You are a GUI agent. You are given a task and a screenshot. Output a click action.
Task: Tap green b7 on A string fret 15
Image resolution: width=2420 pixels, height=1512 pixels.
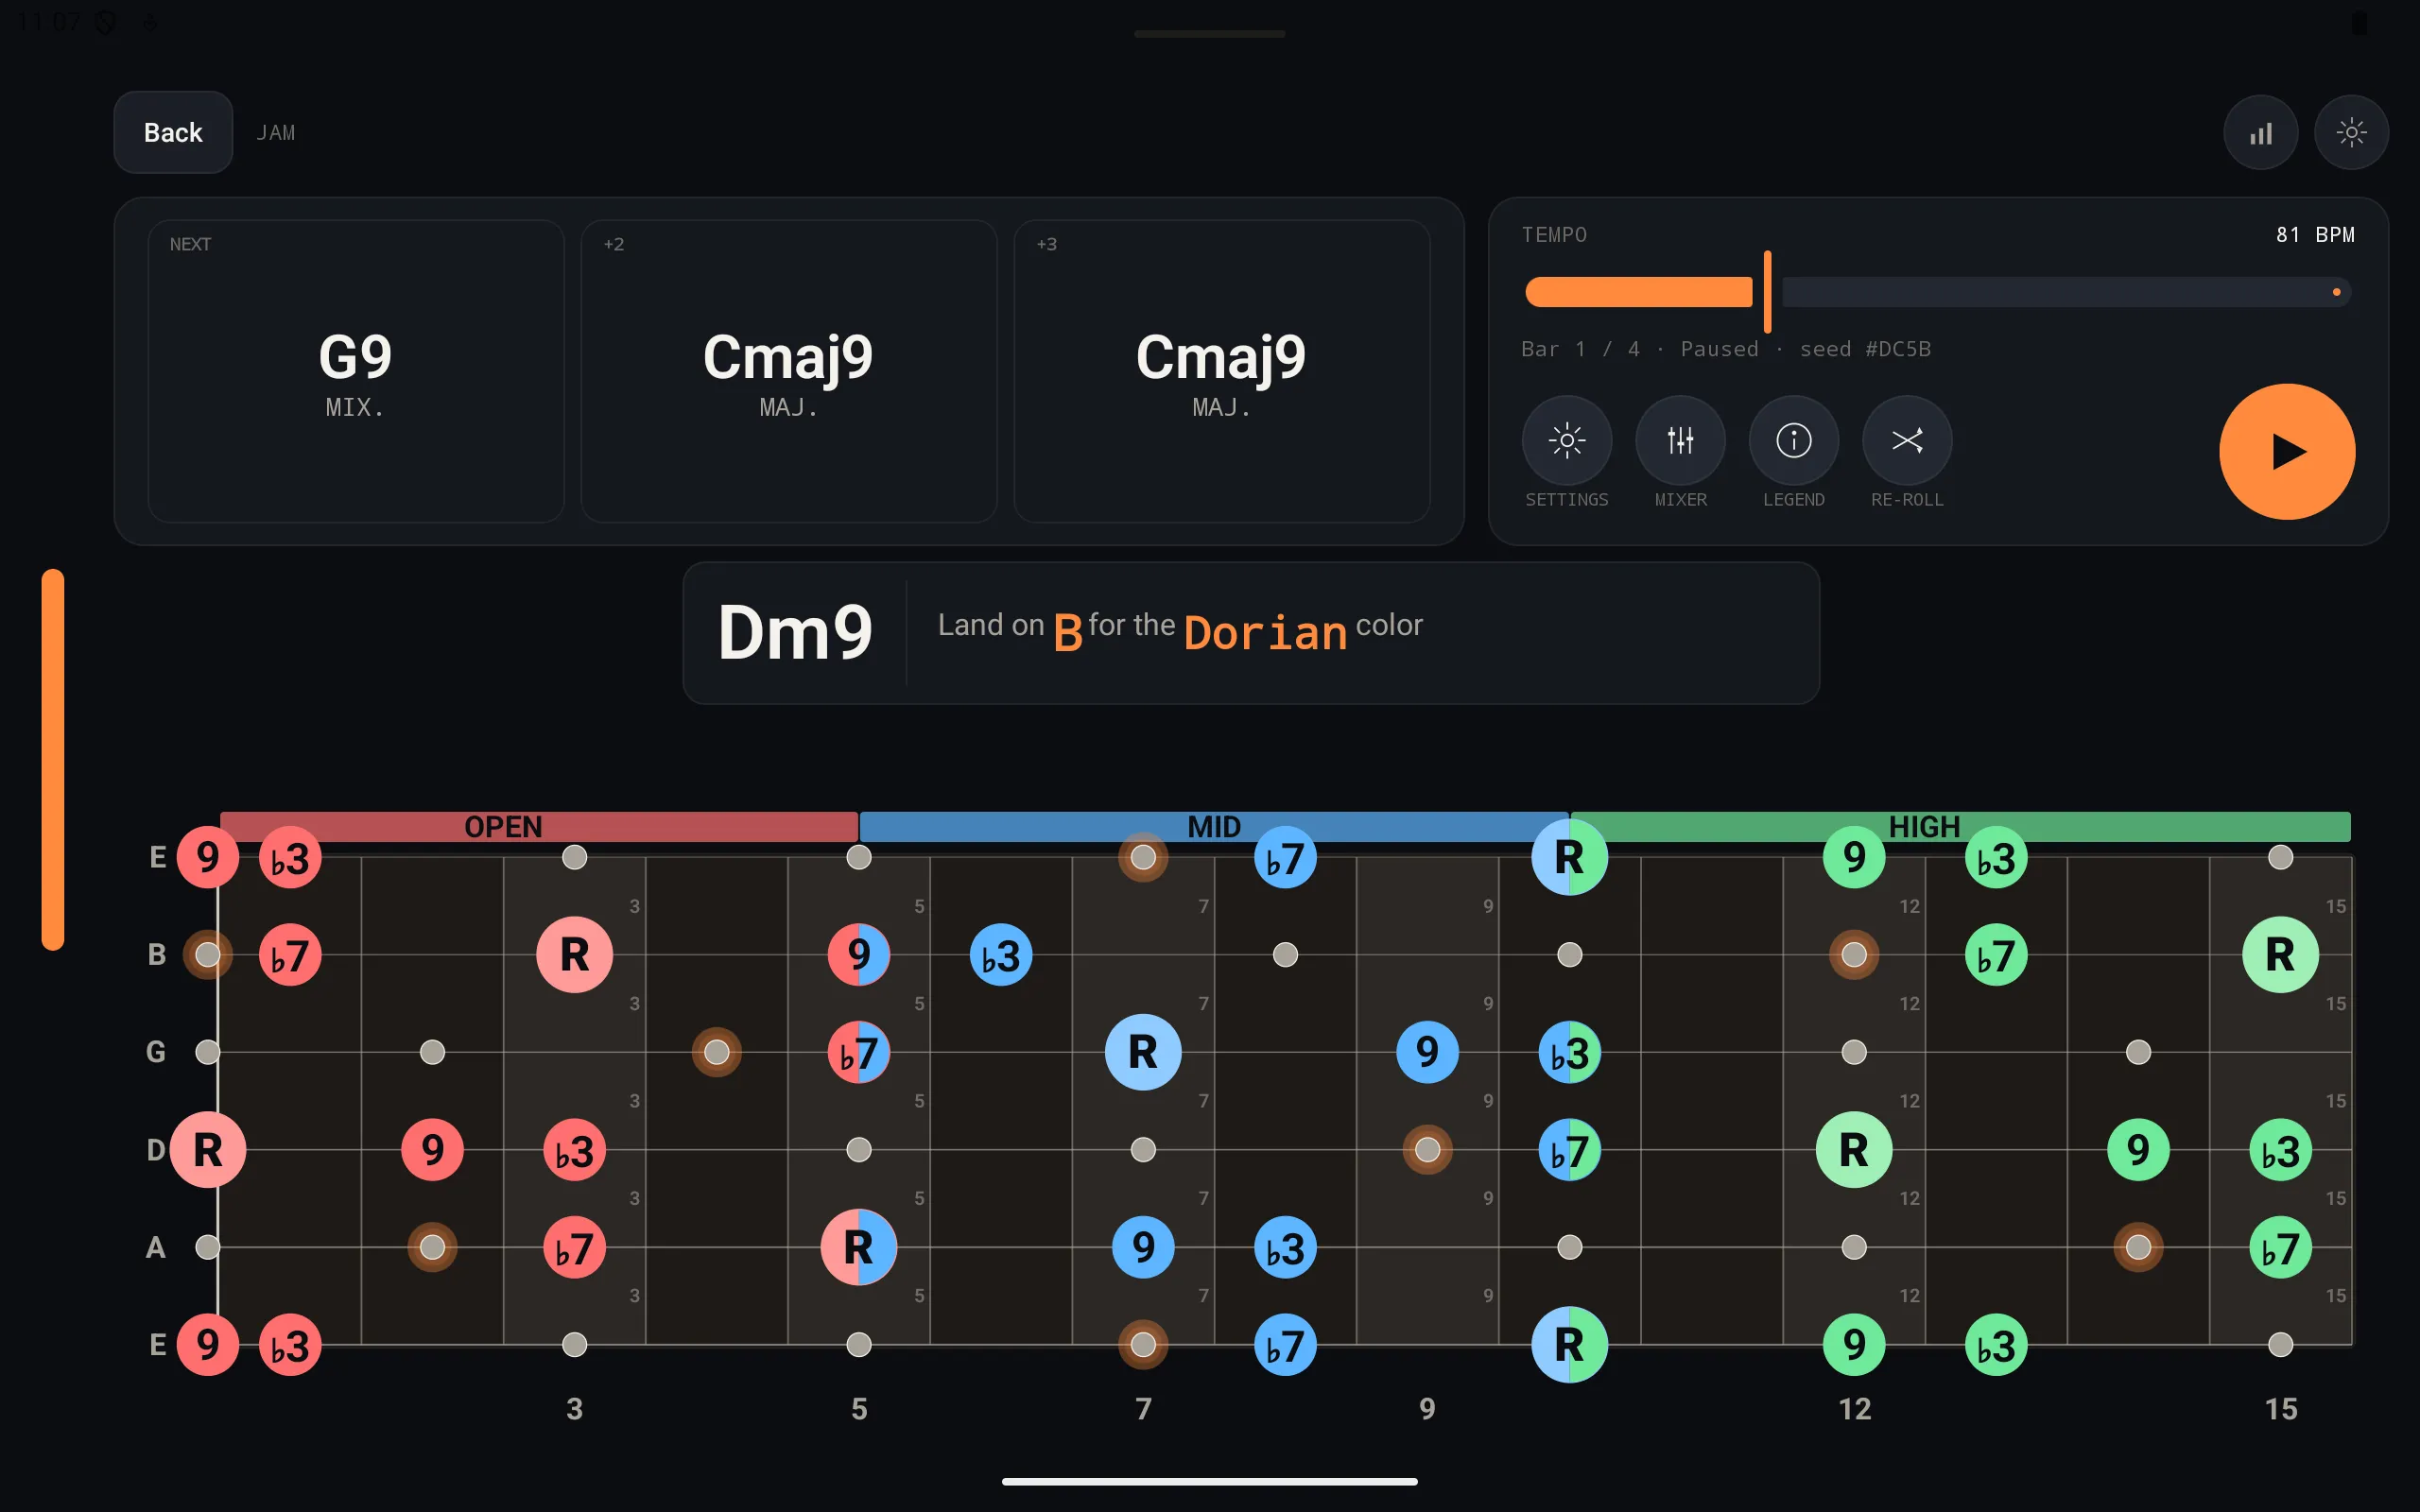[2280, 1247]
